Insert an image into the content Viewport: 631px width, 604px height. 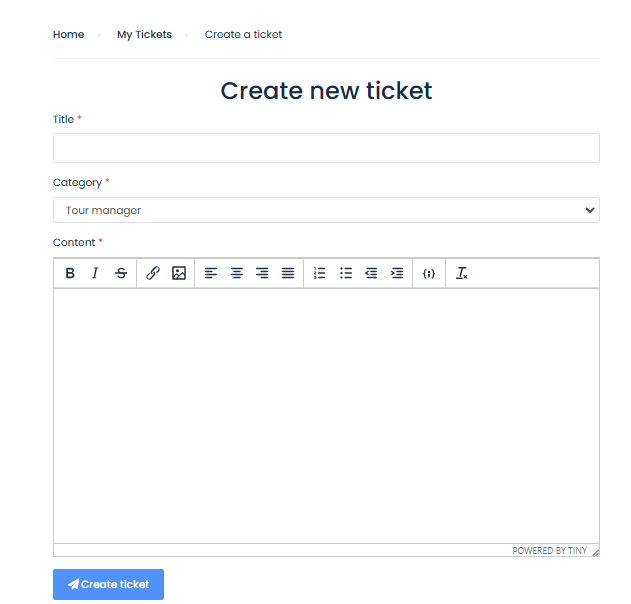coord(179,273)
